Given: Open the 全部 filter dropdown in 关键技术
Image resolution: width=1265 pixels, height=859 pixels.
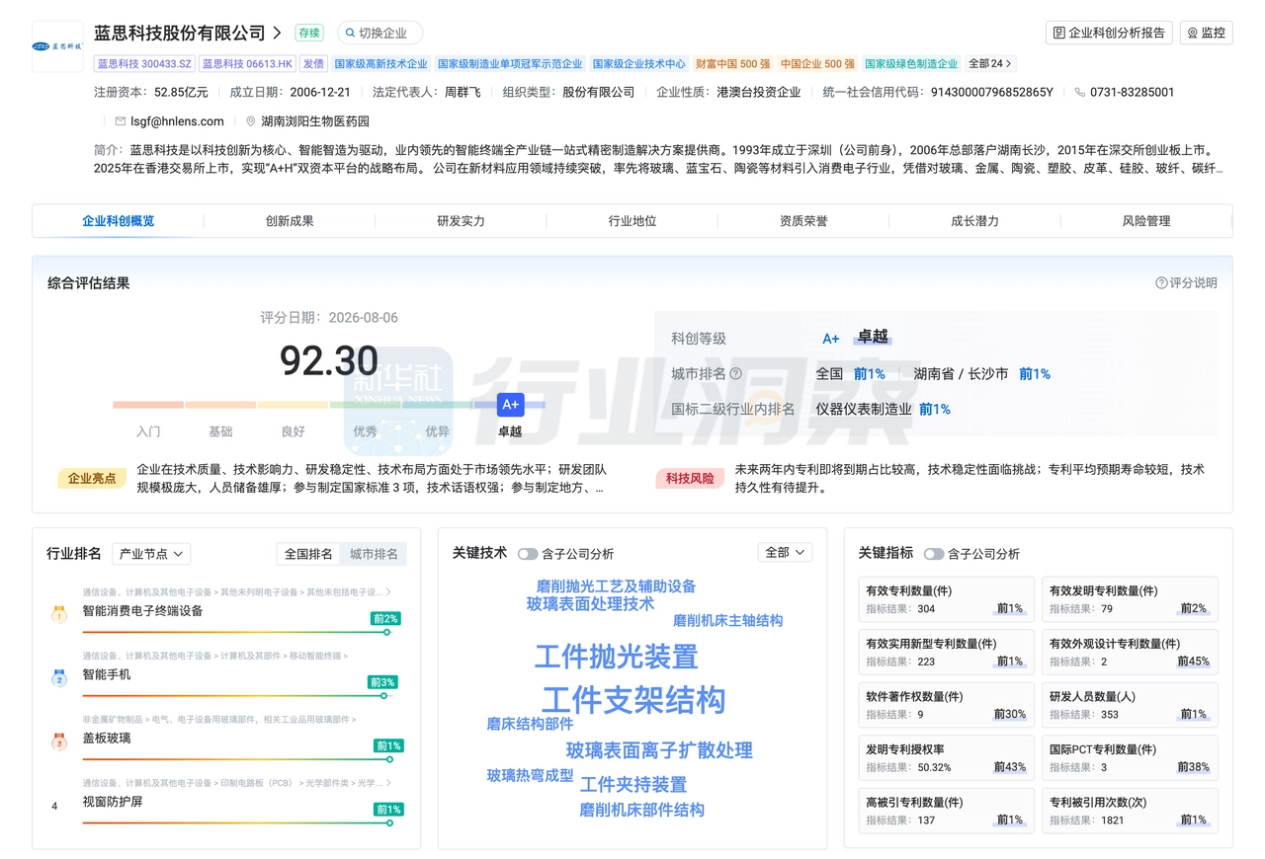Looking at the screenshot, I should [x=785, y=553].
